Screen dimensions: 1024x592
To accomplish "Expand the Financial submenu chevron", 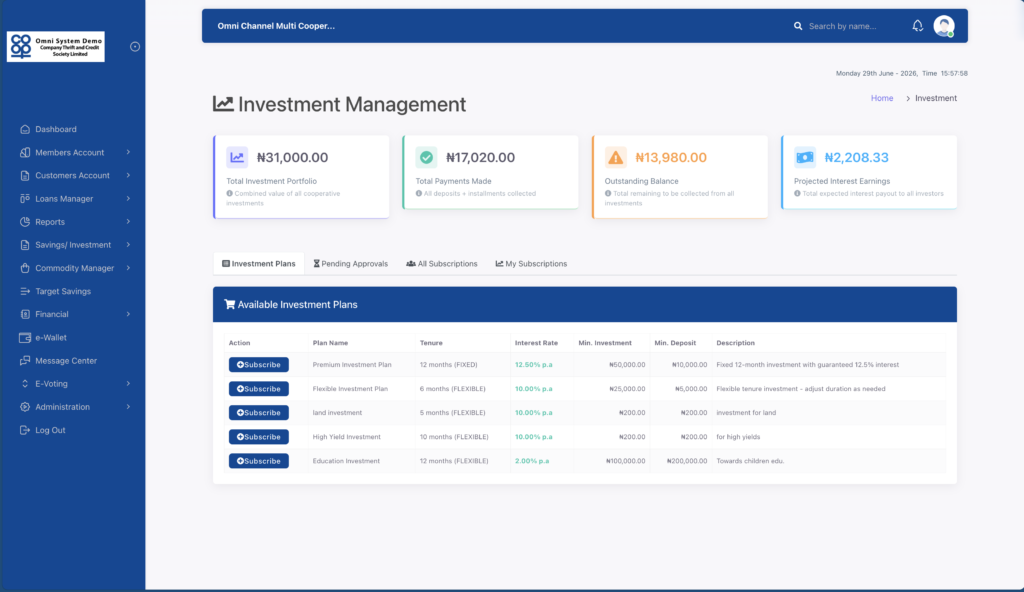I will 128,314.
